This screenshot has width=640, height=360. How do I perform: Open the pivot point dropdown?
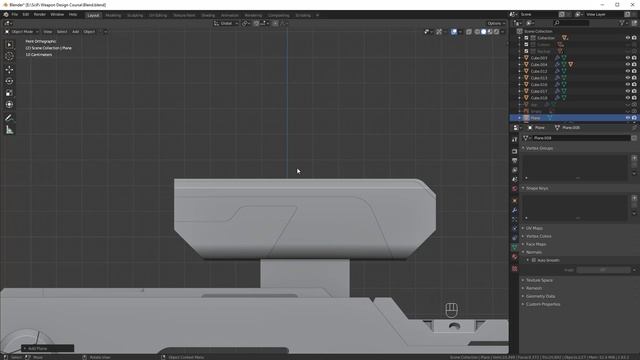tap(245, 23)
